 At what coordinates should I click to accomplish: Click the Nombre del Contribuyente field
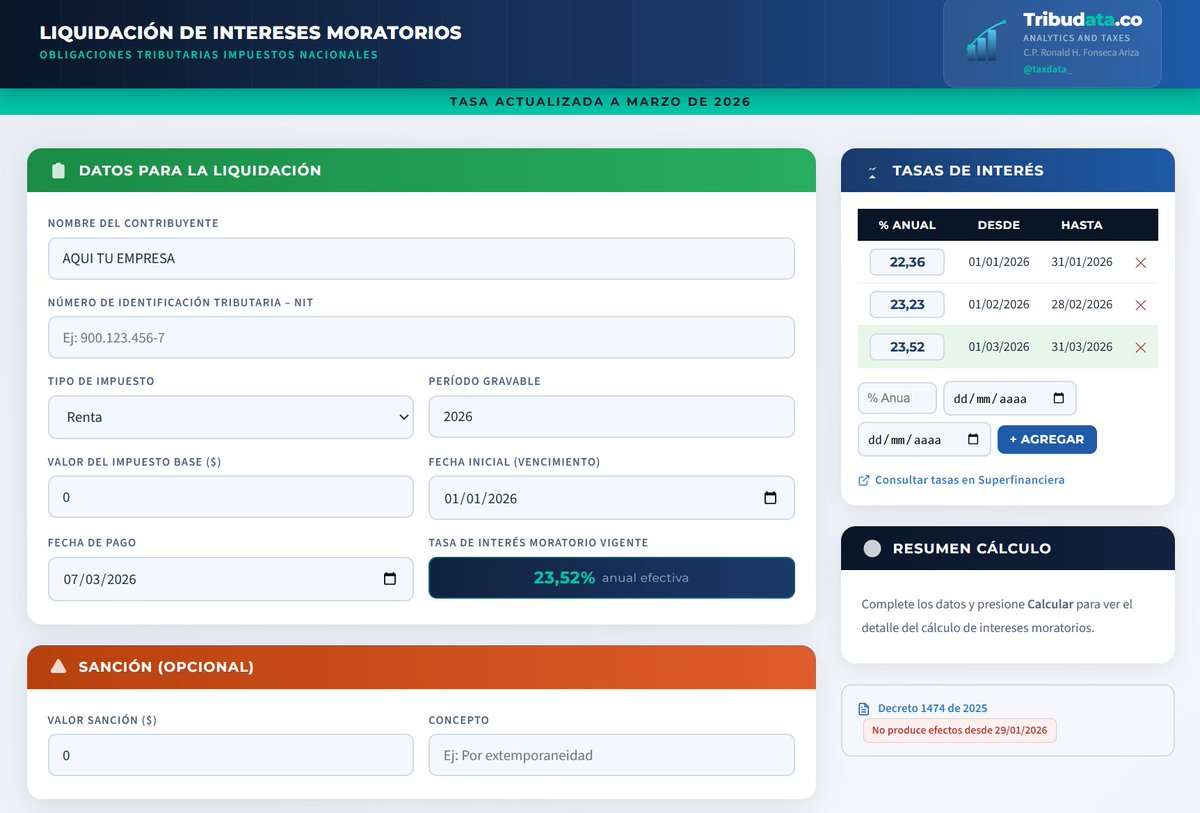(x=421, y=258)
